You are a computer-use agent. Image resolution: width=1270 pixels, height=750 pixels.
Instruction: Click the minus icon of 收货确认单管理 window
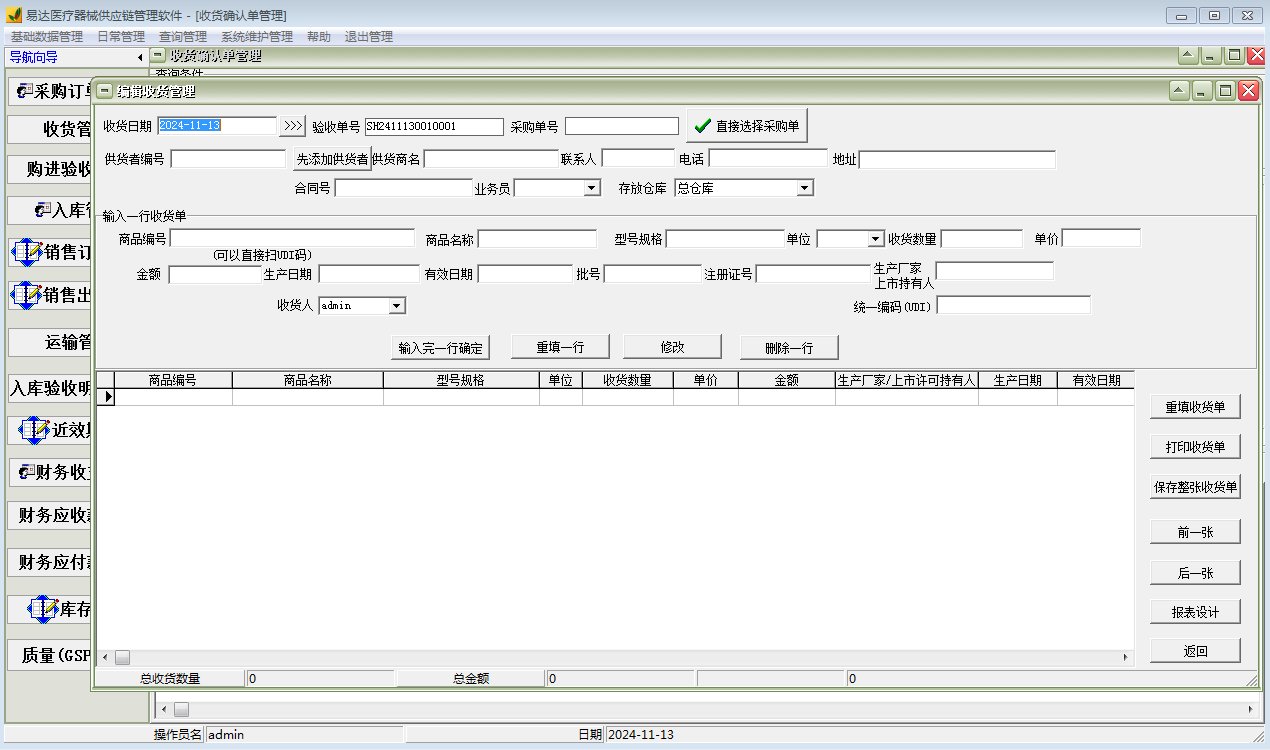(158, 56)
